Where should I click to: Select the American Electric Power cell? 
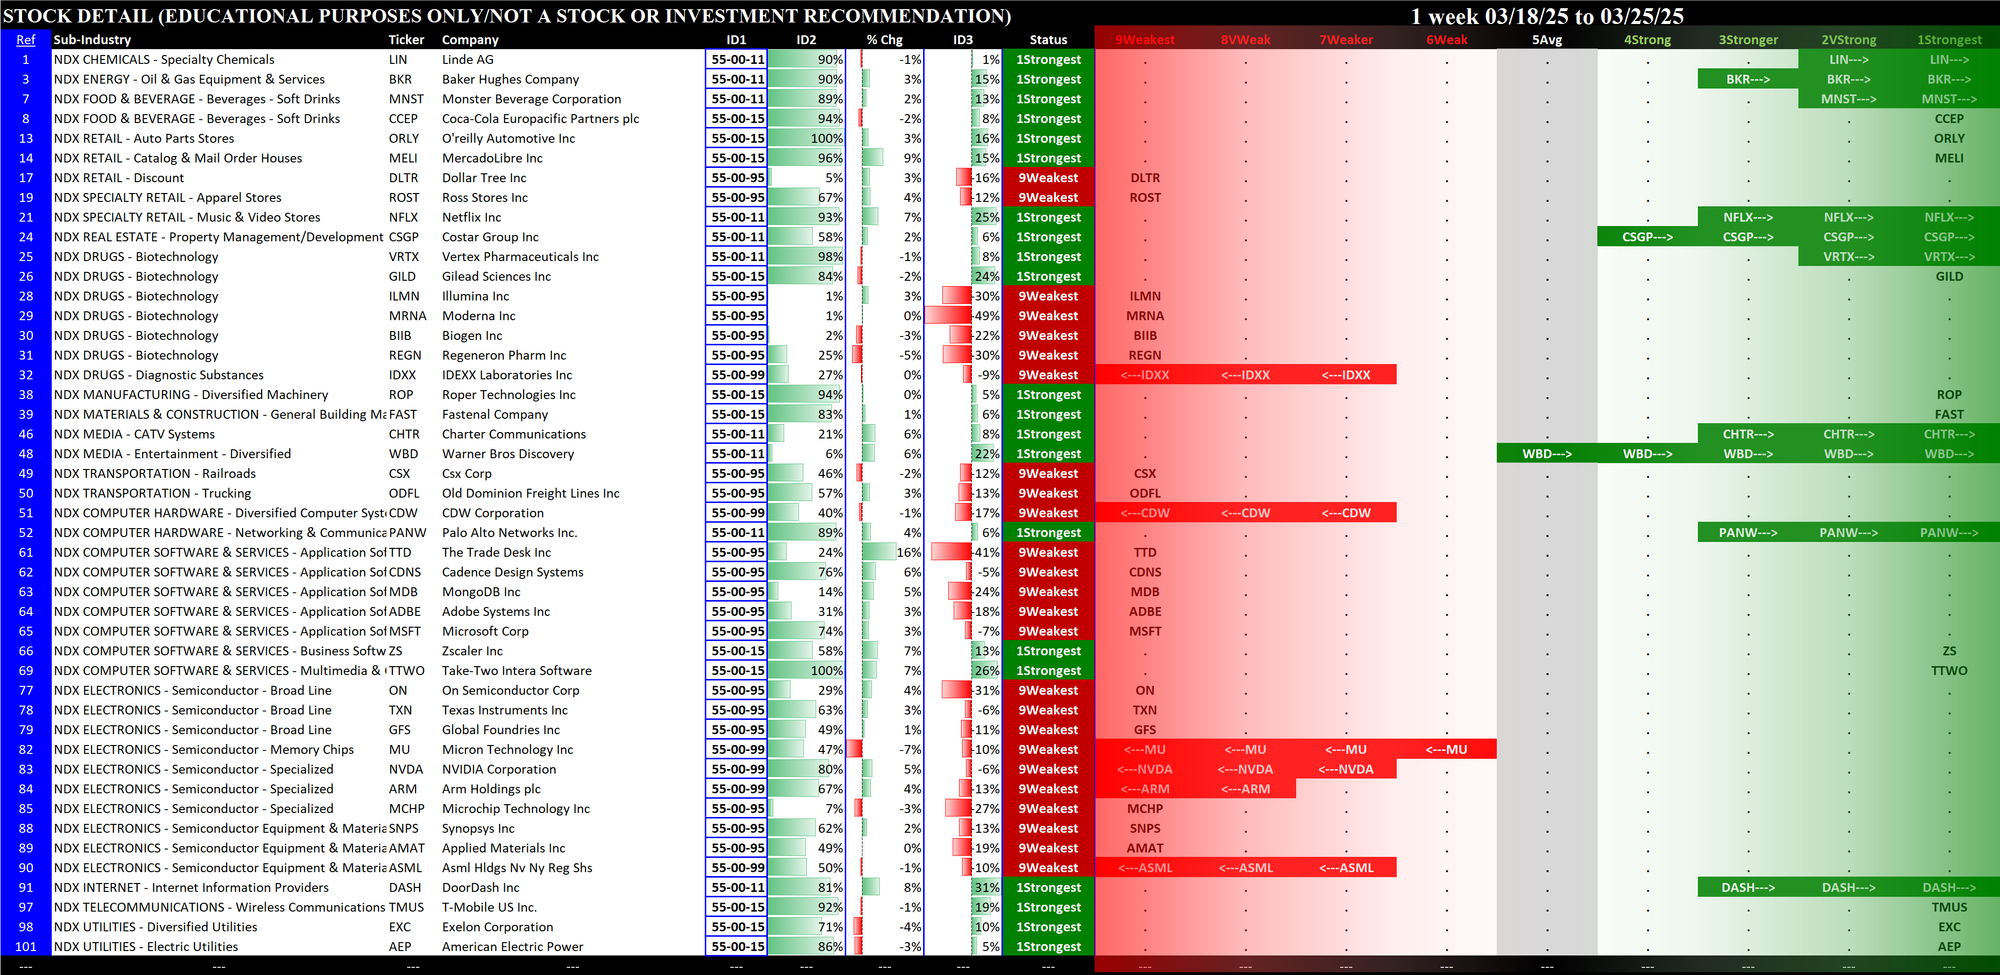[x=512, y=947]
